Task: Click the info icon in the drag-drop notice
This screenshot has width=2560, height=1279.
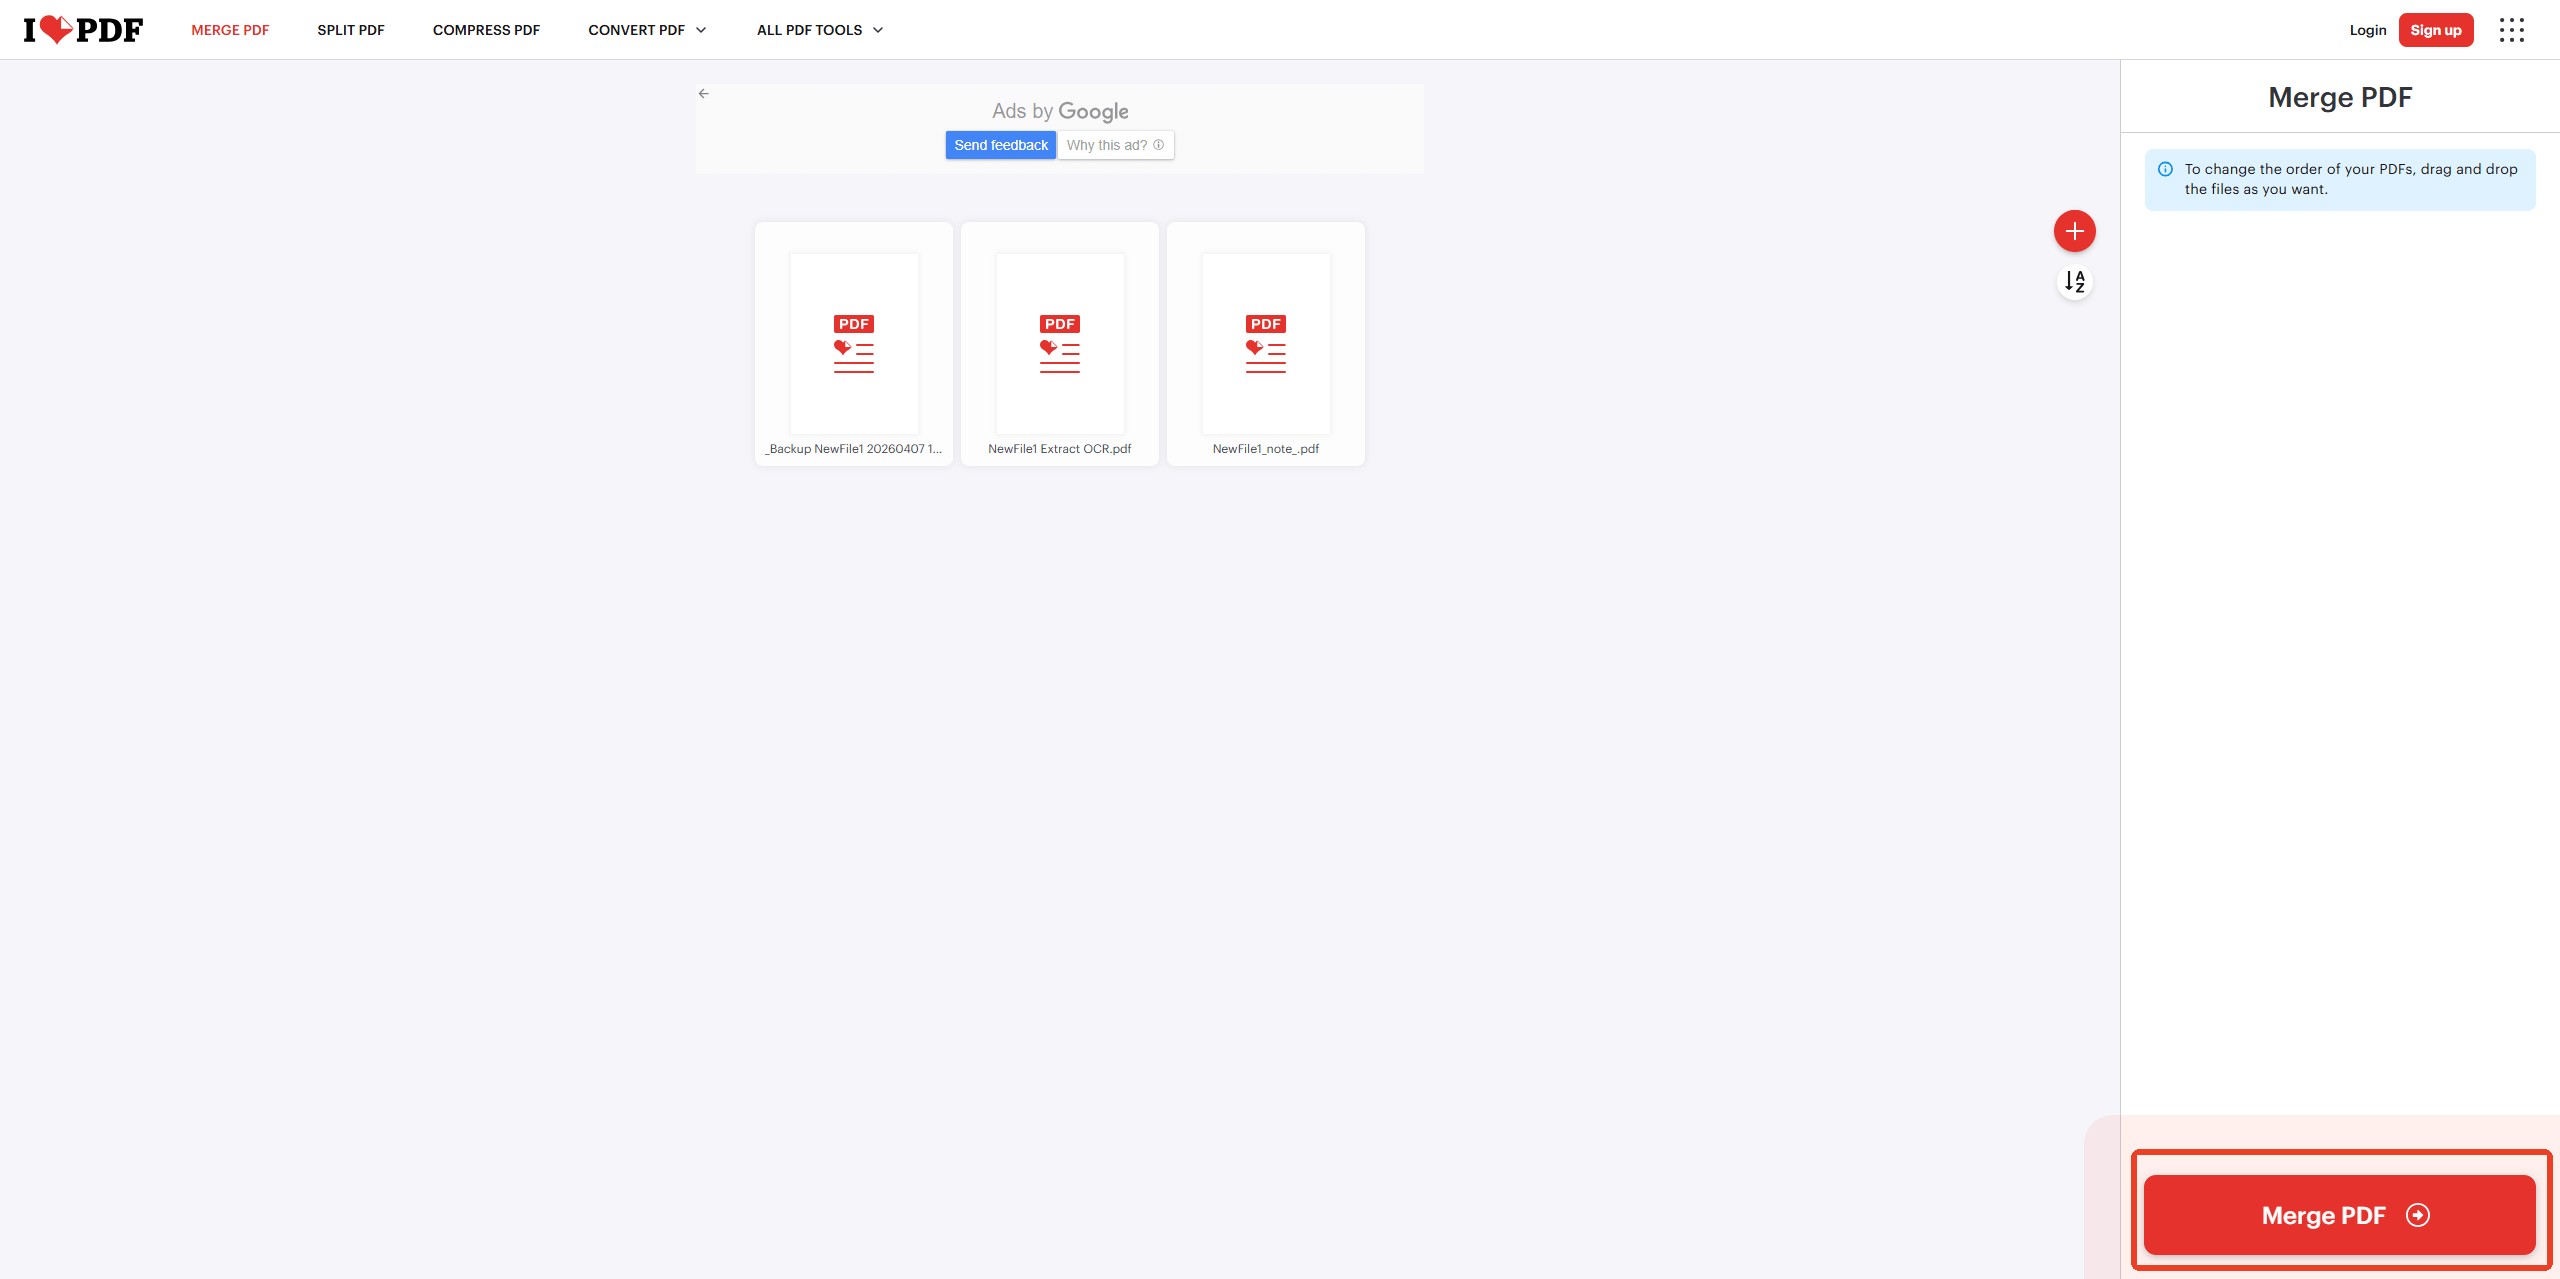Action: 2166,168
